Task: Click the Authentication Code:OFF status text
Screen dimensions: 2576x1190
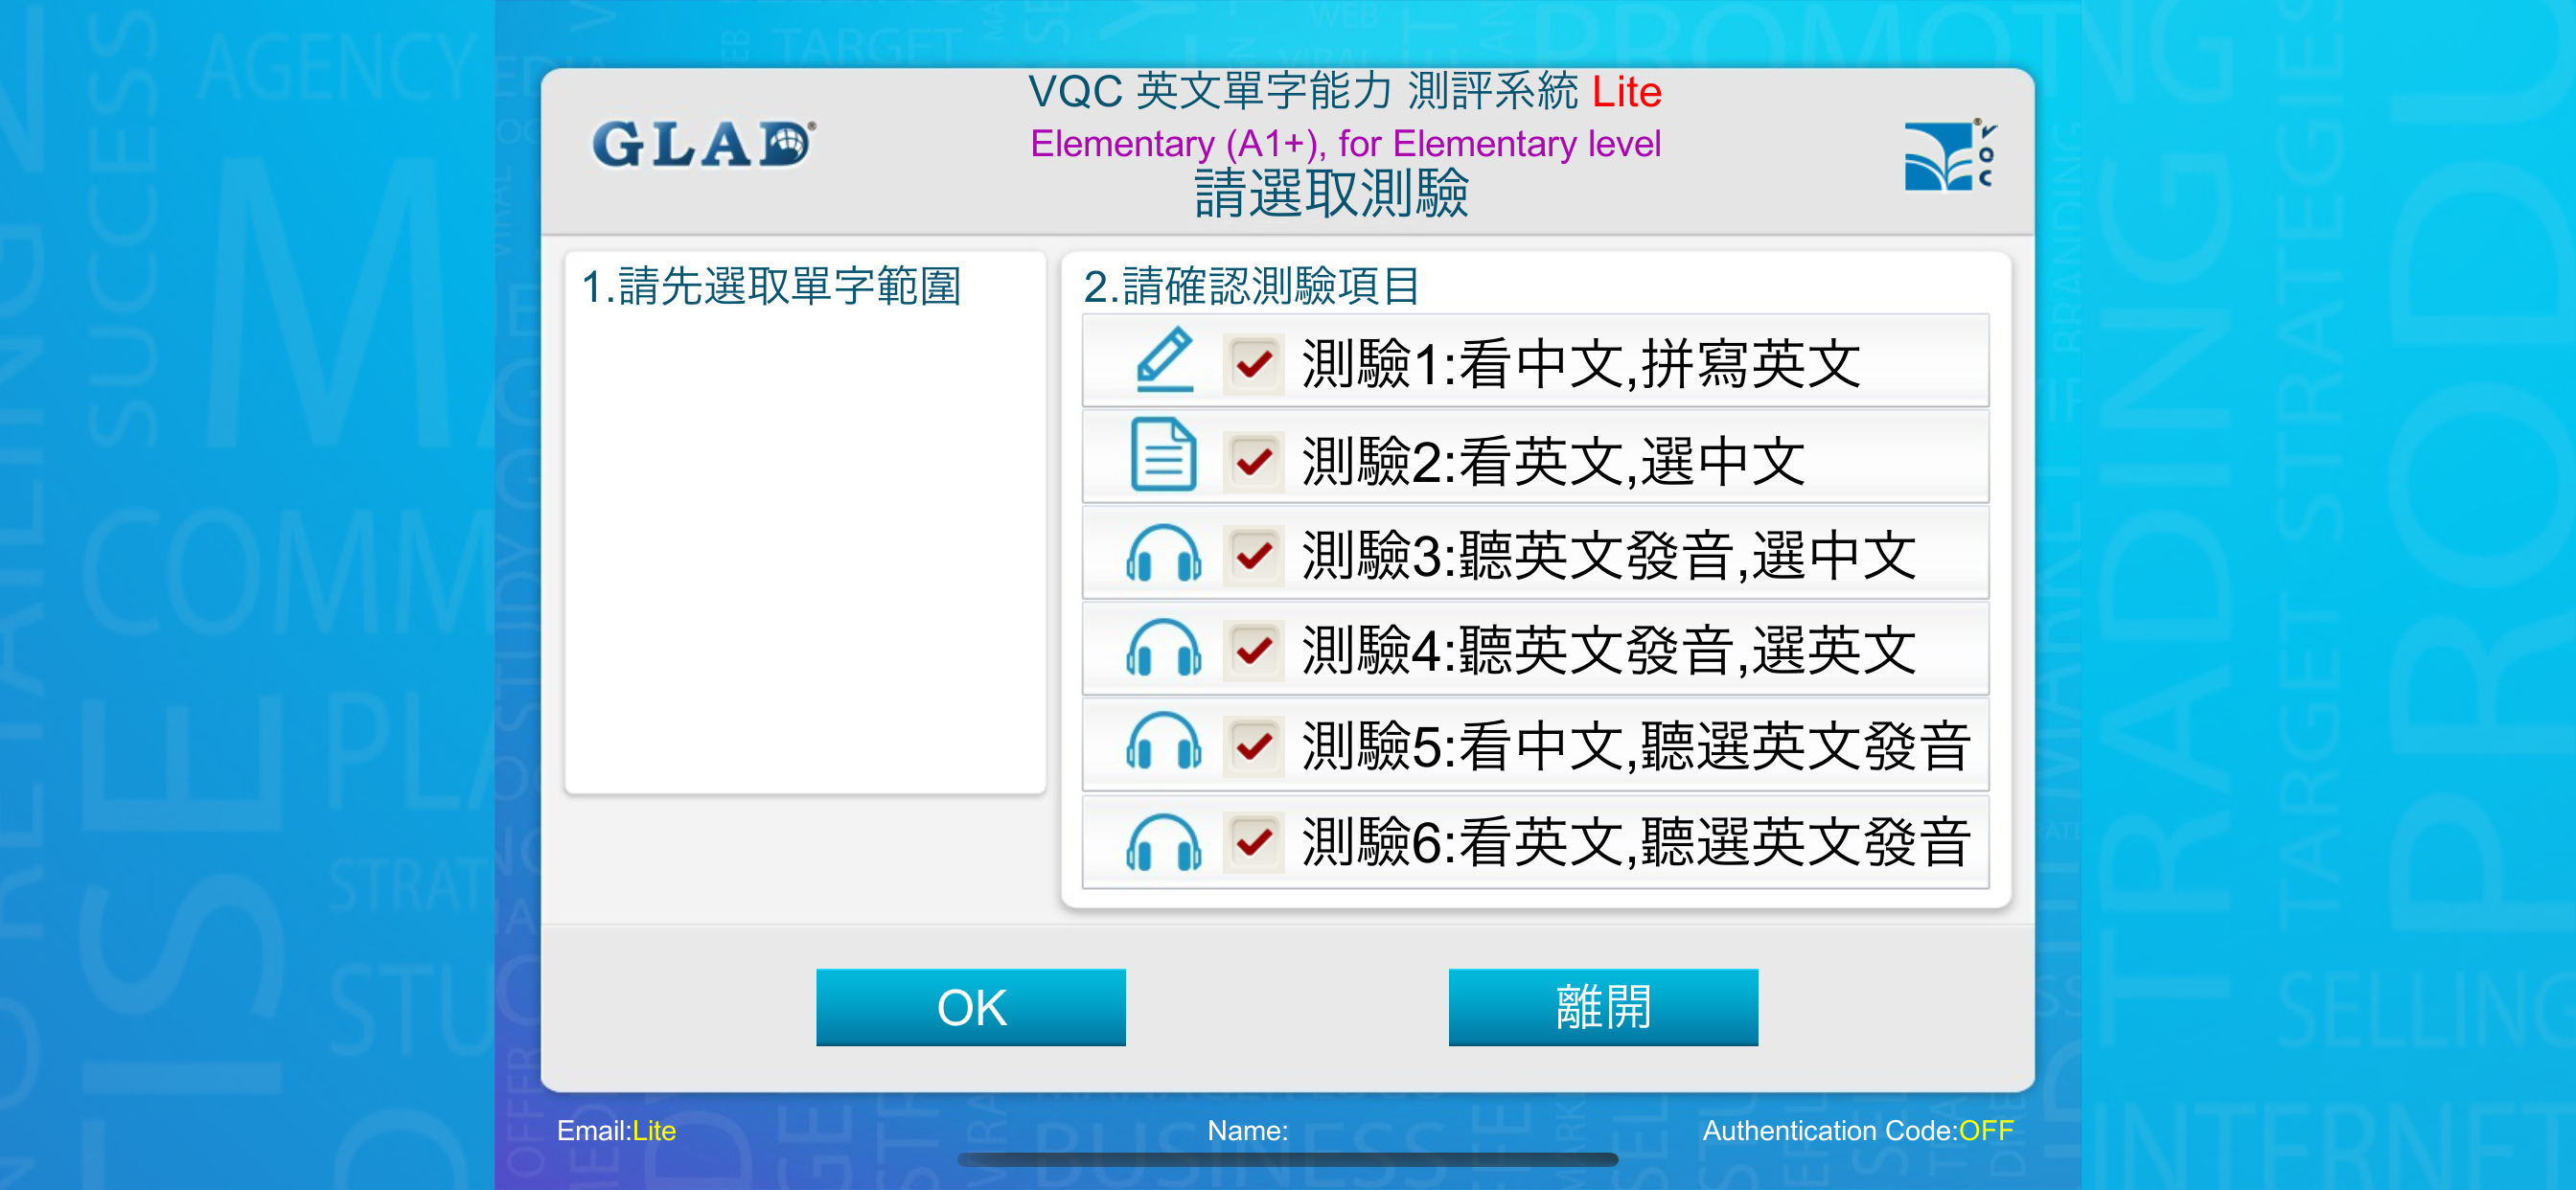Action: (1858, 1130)
